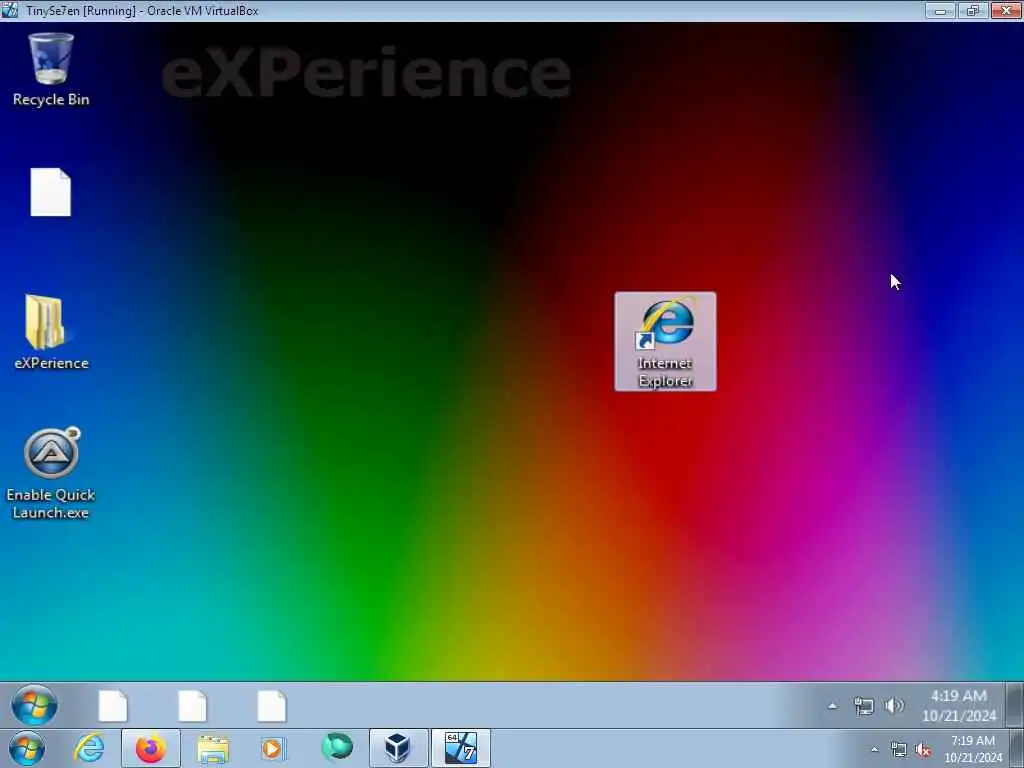Open guest network tray icon
The width and height of the screenshot is (1024, 768).
click(863, 706)
